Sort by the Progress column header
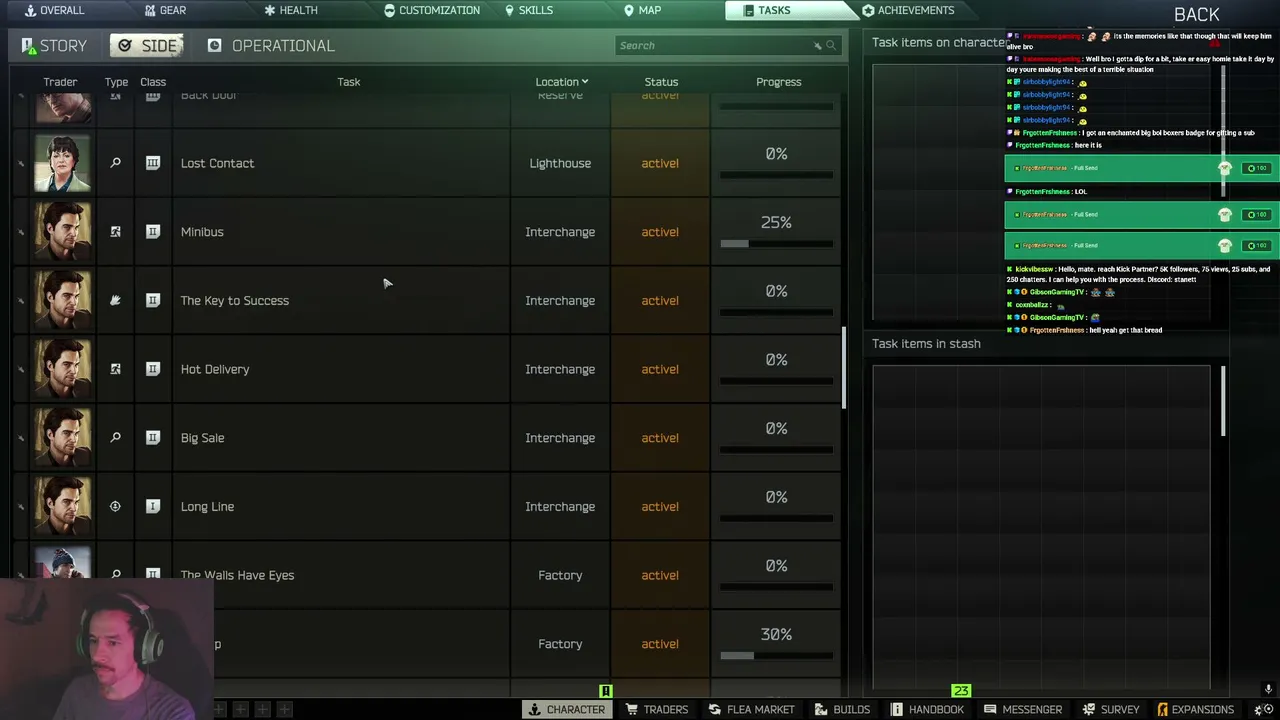The image size is (1280, 720). click(779, 82)
